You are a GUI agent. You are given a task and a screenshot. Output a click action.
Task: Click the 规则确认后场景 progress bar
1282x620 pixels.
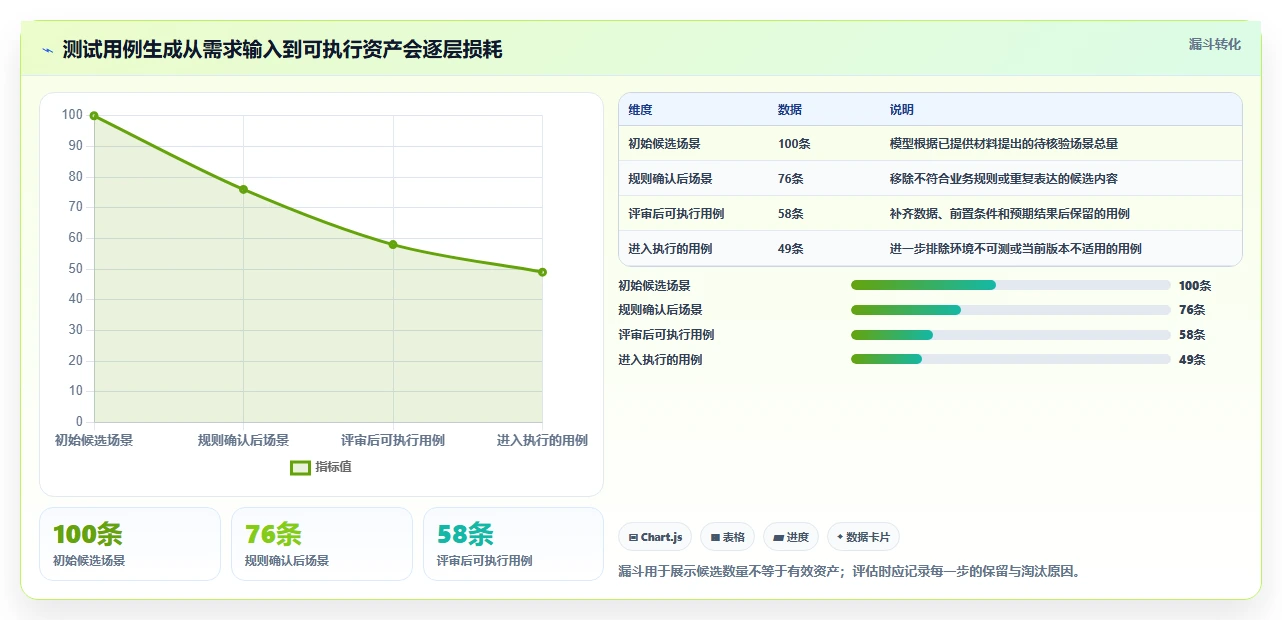click(x=1010, y=310)
